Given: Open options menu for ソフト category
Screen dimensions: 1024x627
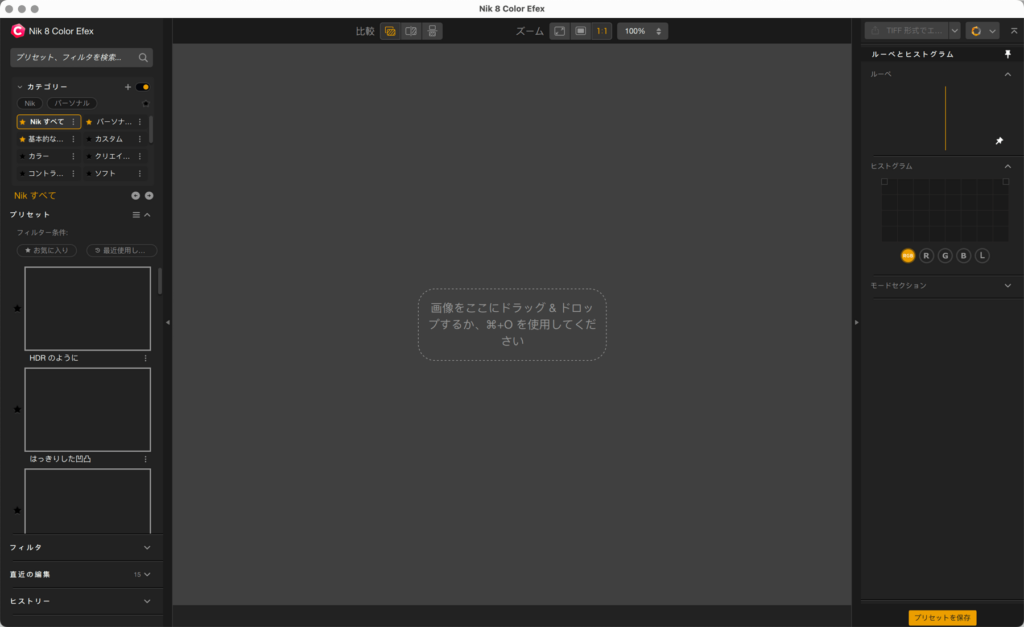Looking at the screenshot, I should (x=140, y=173).
